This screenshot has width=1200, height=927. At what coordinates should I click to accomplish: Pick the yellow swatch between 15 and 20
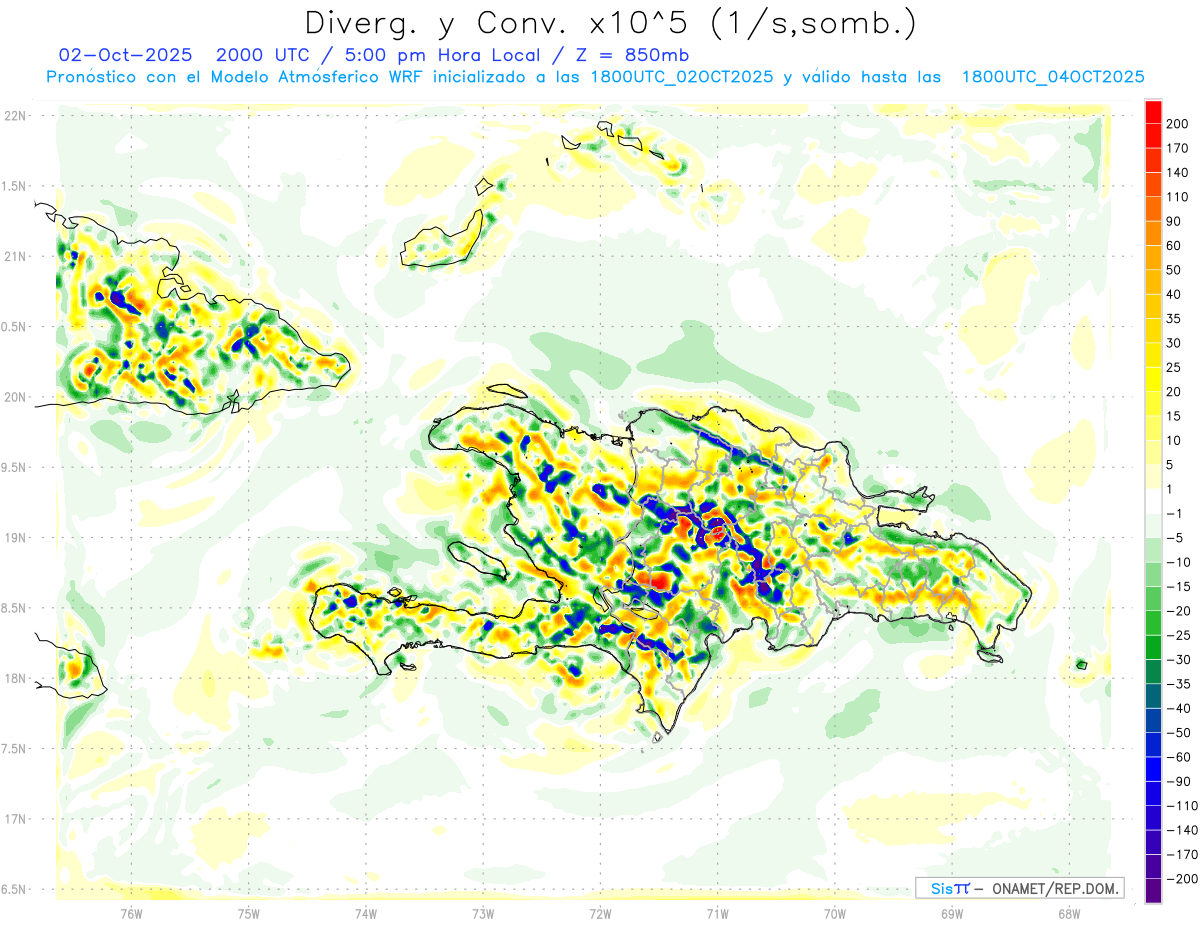(1153, 404)
